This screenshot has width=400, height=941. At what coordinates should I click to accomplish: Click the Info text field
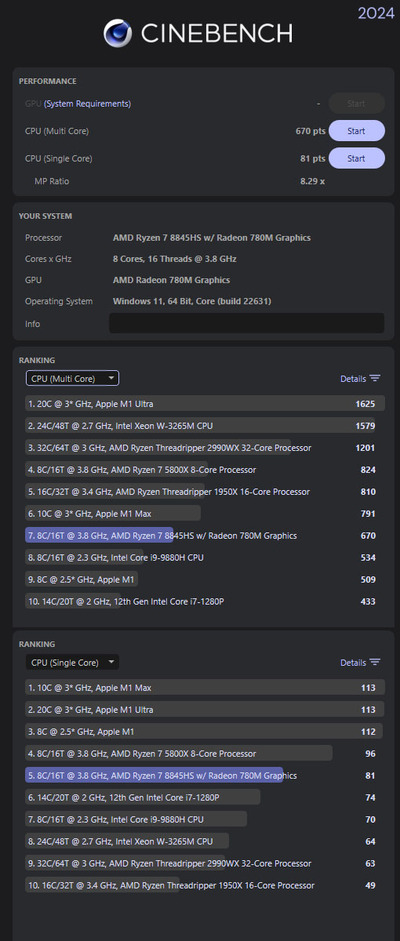[x=246, y=323]
